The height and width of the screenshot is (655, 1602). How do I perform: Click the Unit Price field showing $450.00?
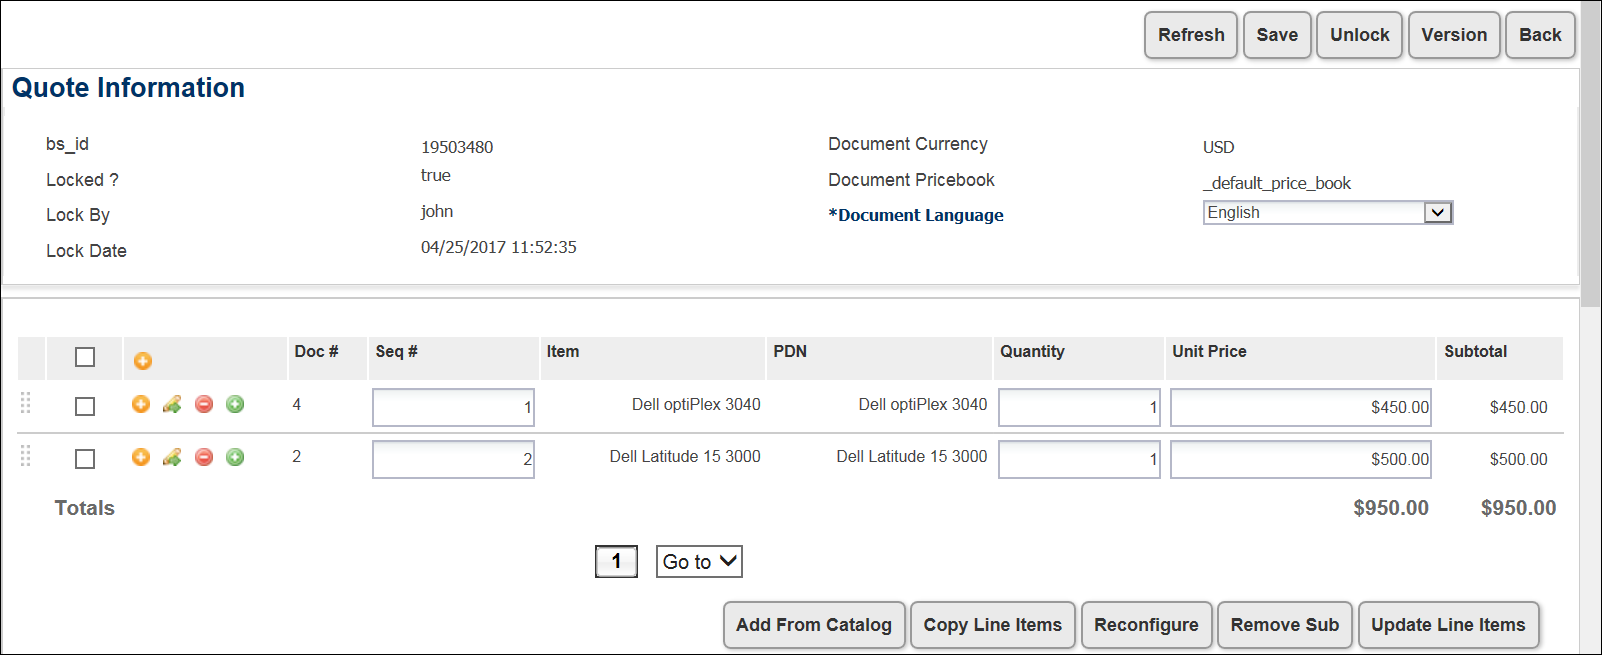1300,408
